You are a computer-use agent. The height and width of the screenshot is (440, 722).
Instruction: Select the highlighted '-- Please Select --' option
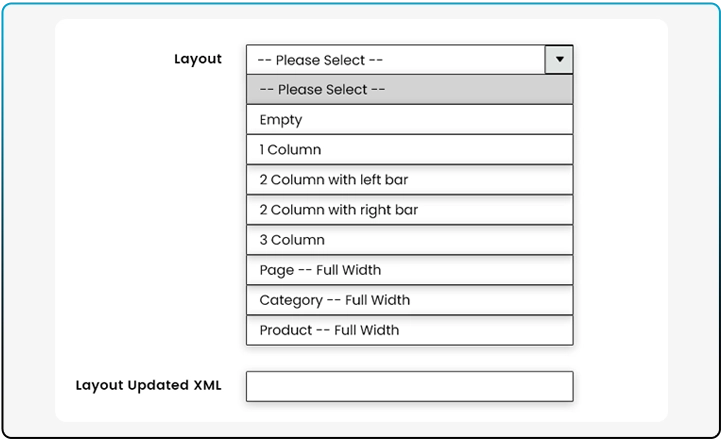coord(409,90)
